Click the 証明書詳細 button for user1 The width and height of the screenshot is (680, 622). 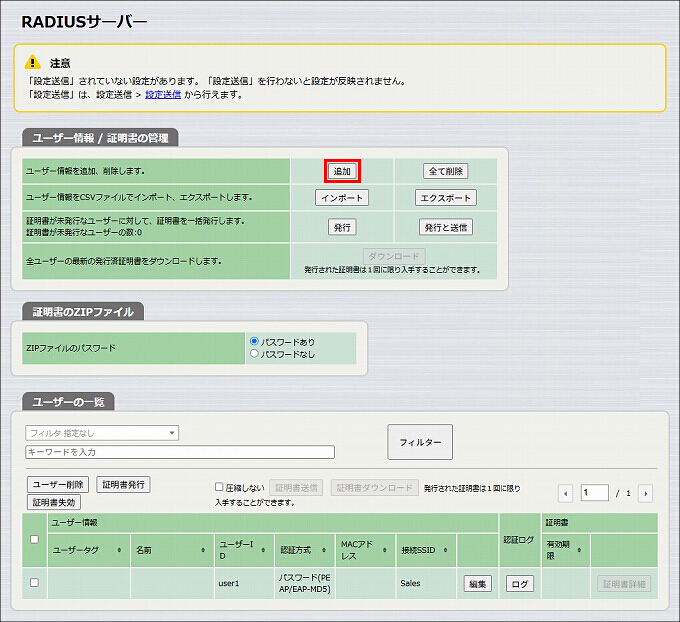[624, 584]
